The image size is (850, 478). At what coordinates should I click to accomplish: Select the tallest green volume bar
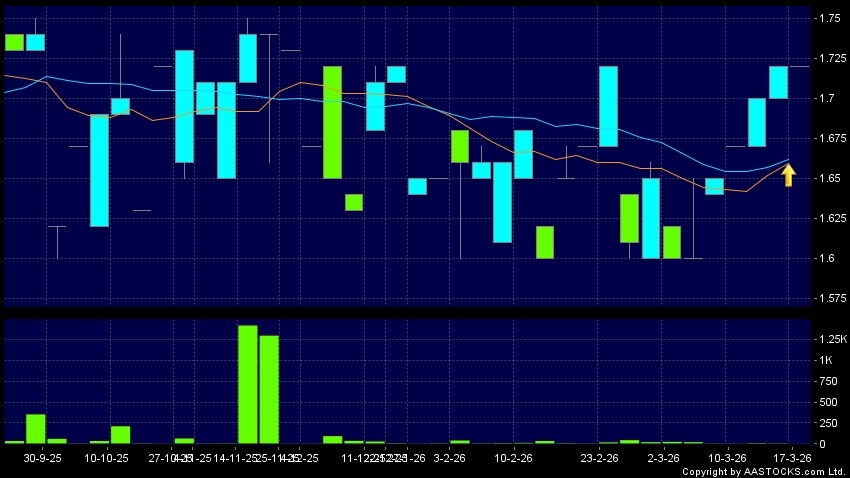tap(248, 384)
